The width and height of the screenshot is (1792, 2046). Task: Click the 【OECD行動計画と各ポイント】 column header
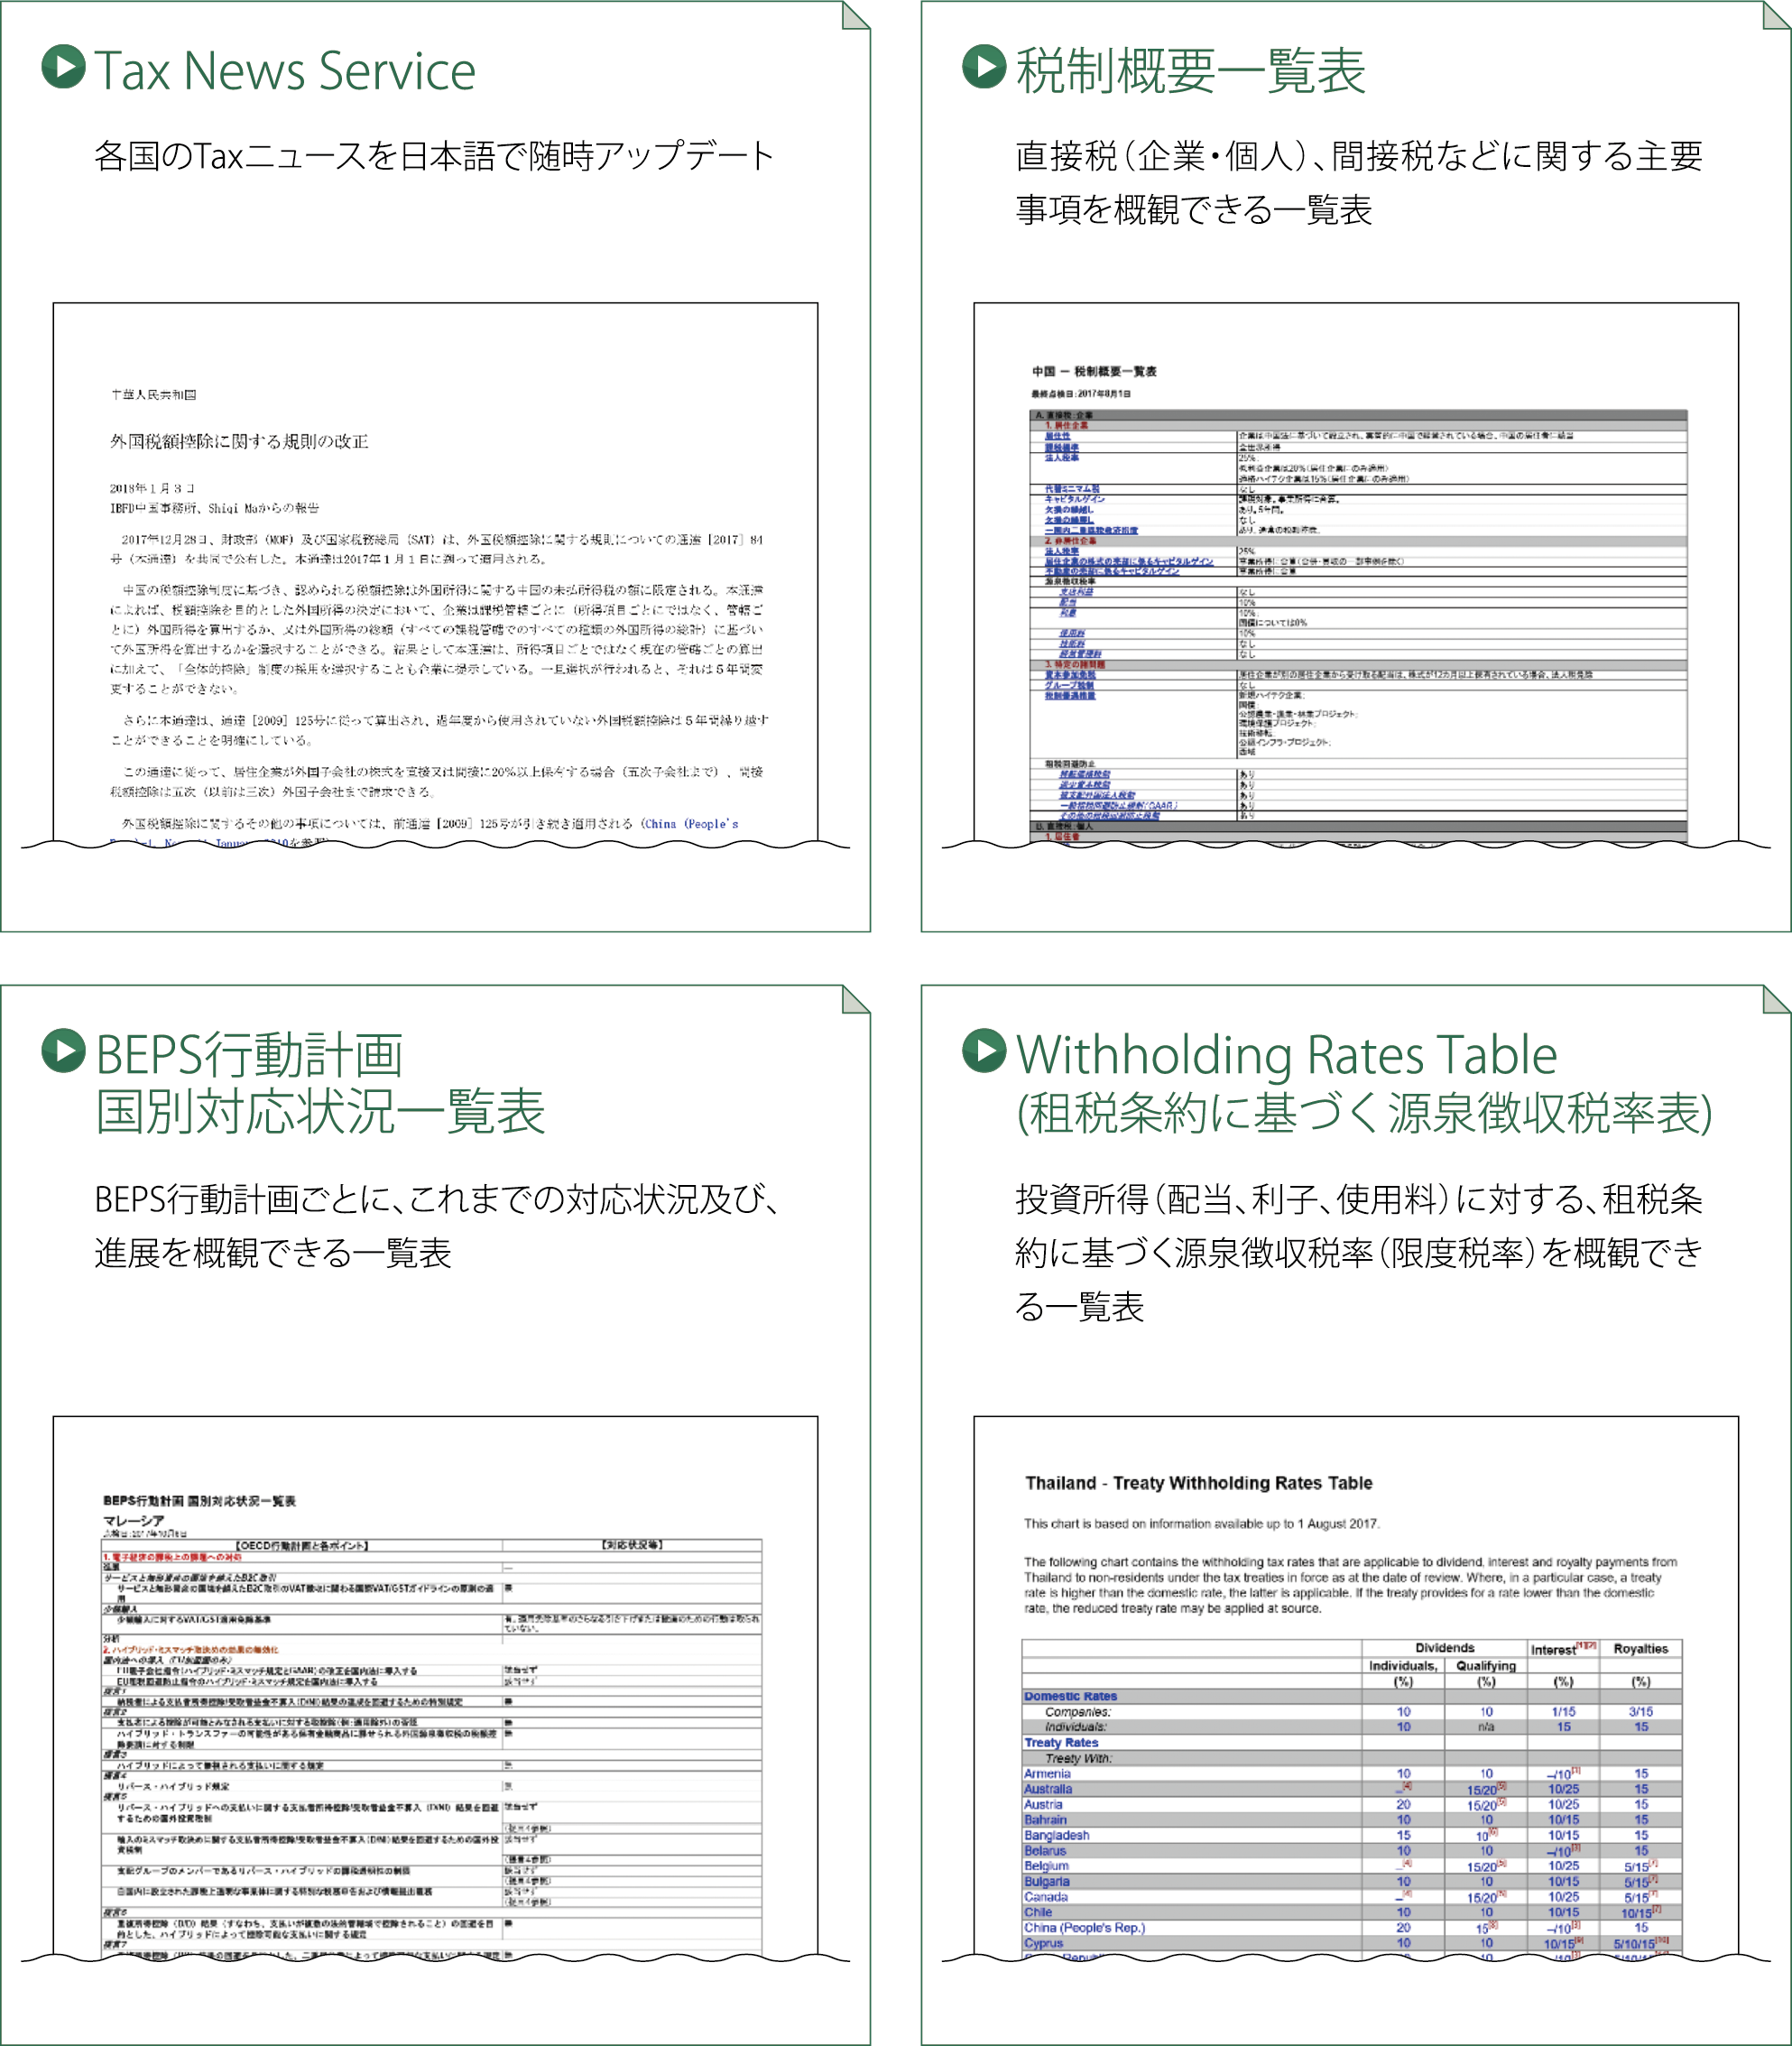click(302, 1545)
